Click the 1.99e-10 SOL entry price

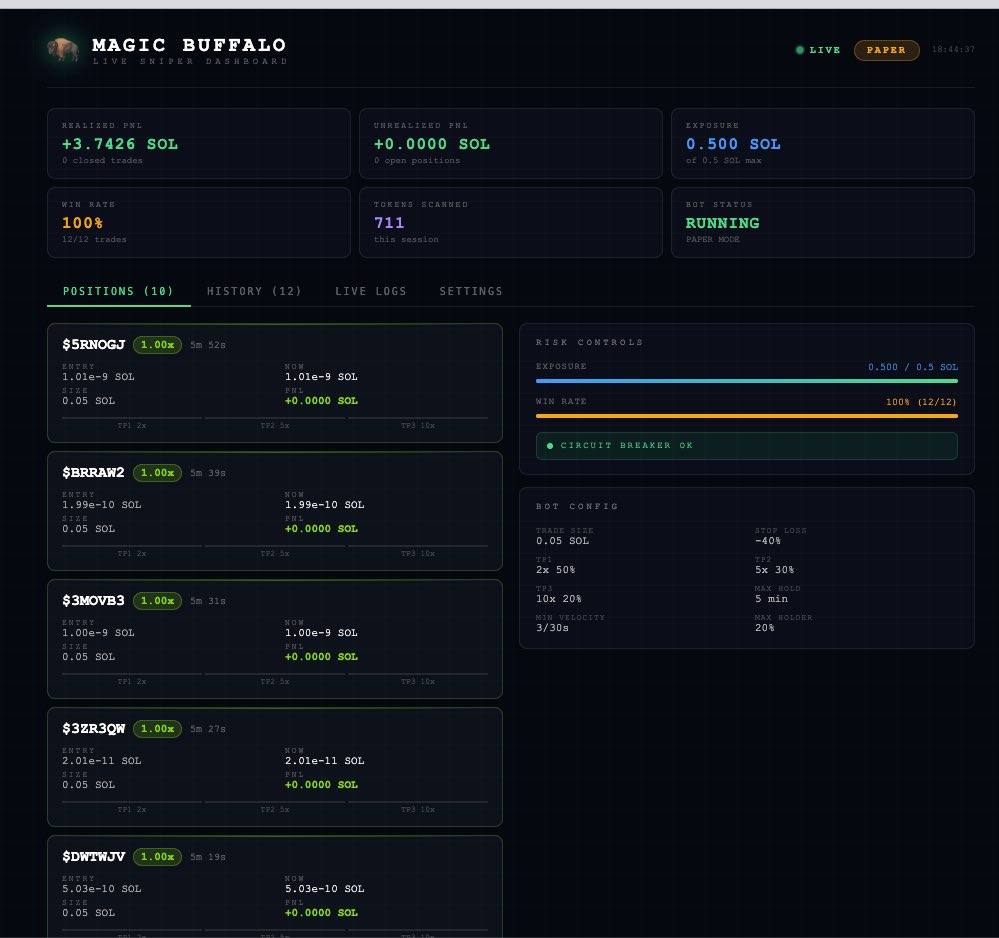pyautogui.click(x=101, y=505)
